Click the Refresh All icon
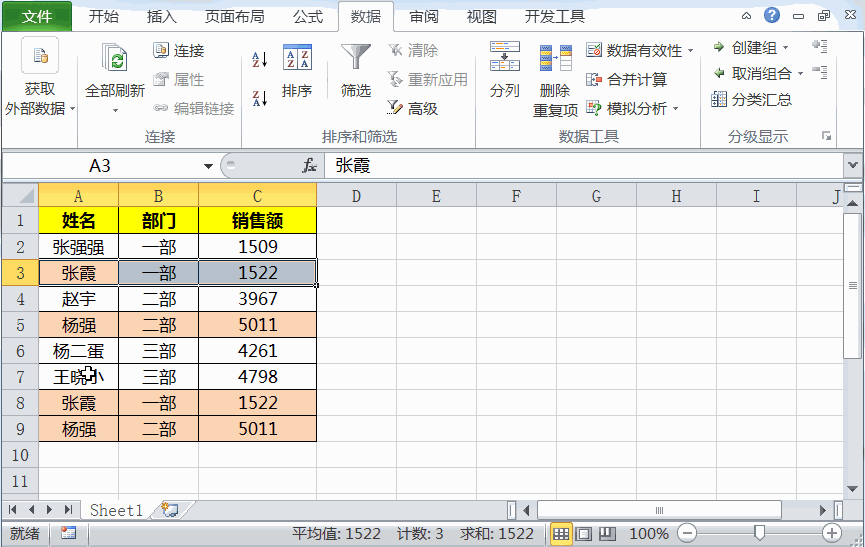Image resolution: width=865 pixels, height=547 pixels. 115,57
